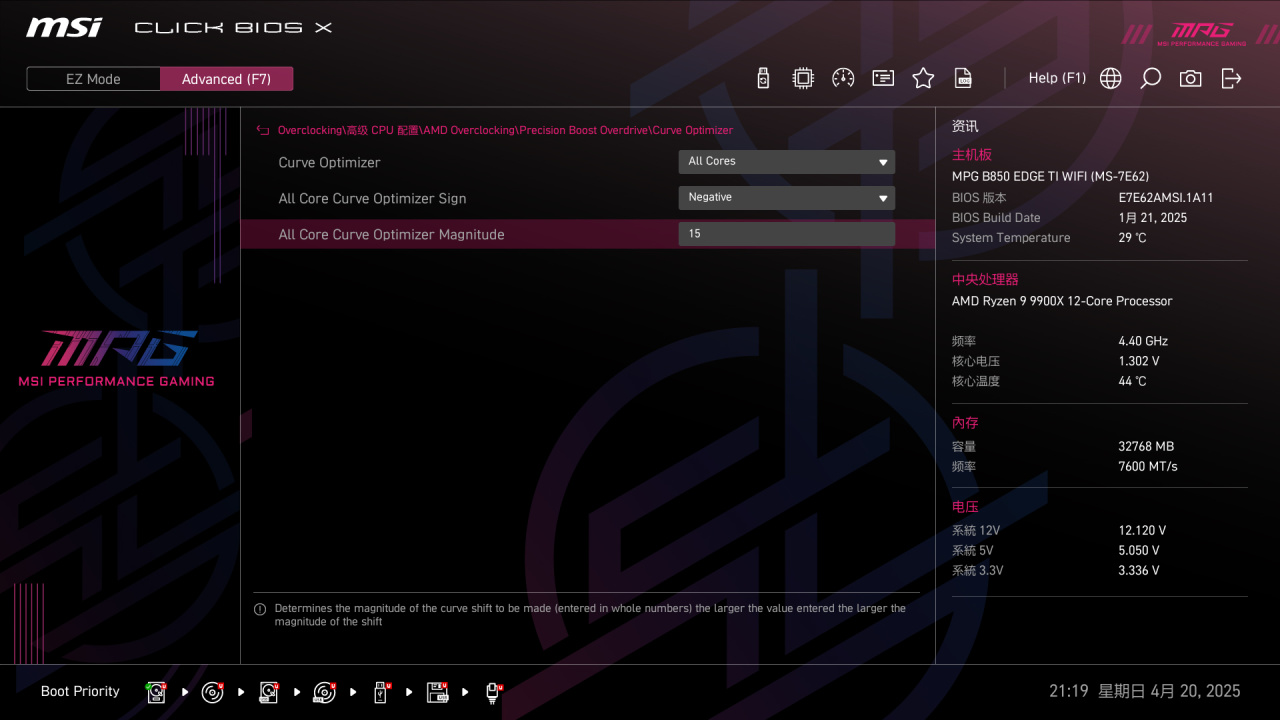This screenshot has width=1280, height=720.
Task: Click the 内存 section heading
Action: click(965, 423)
